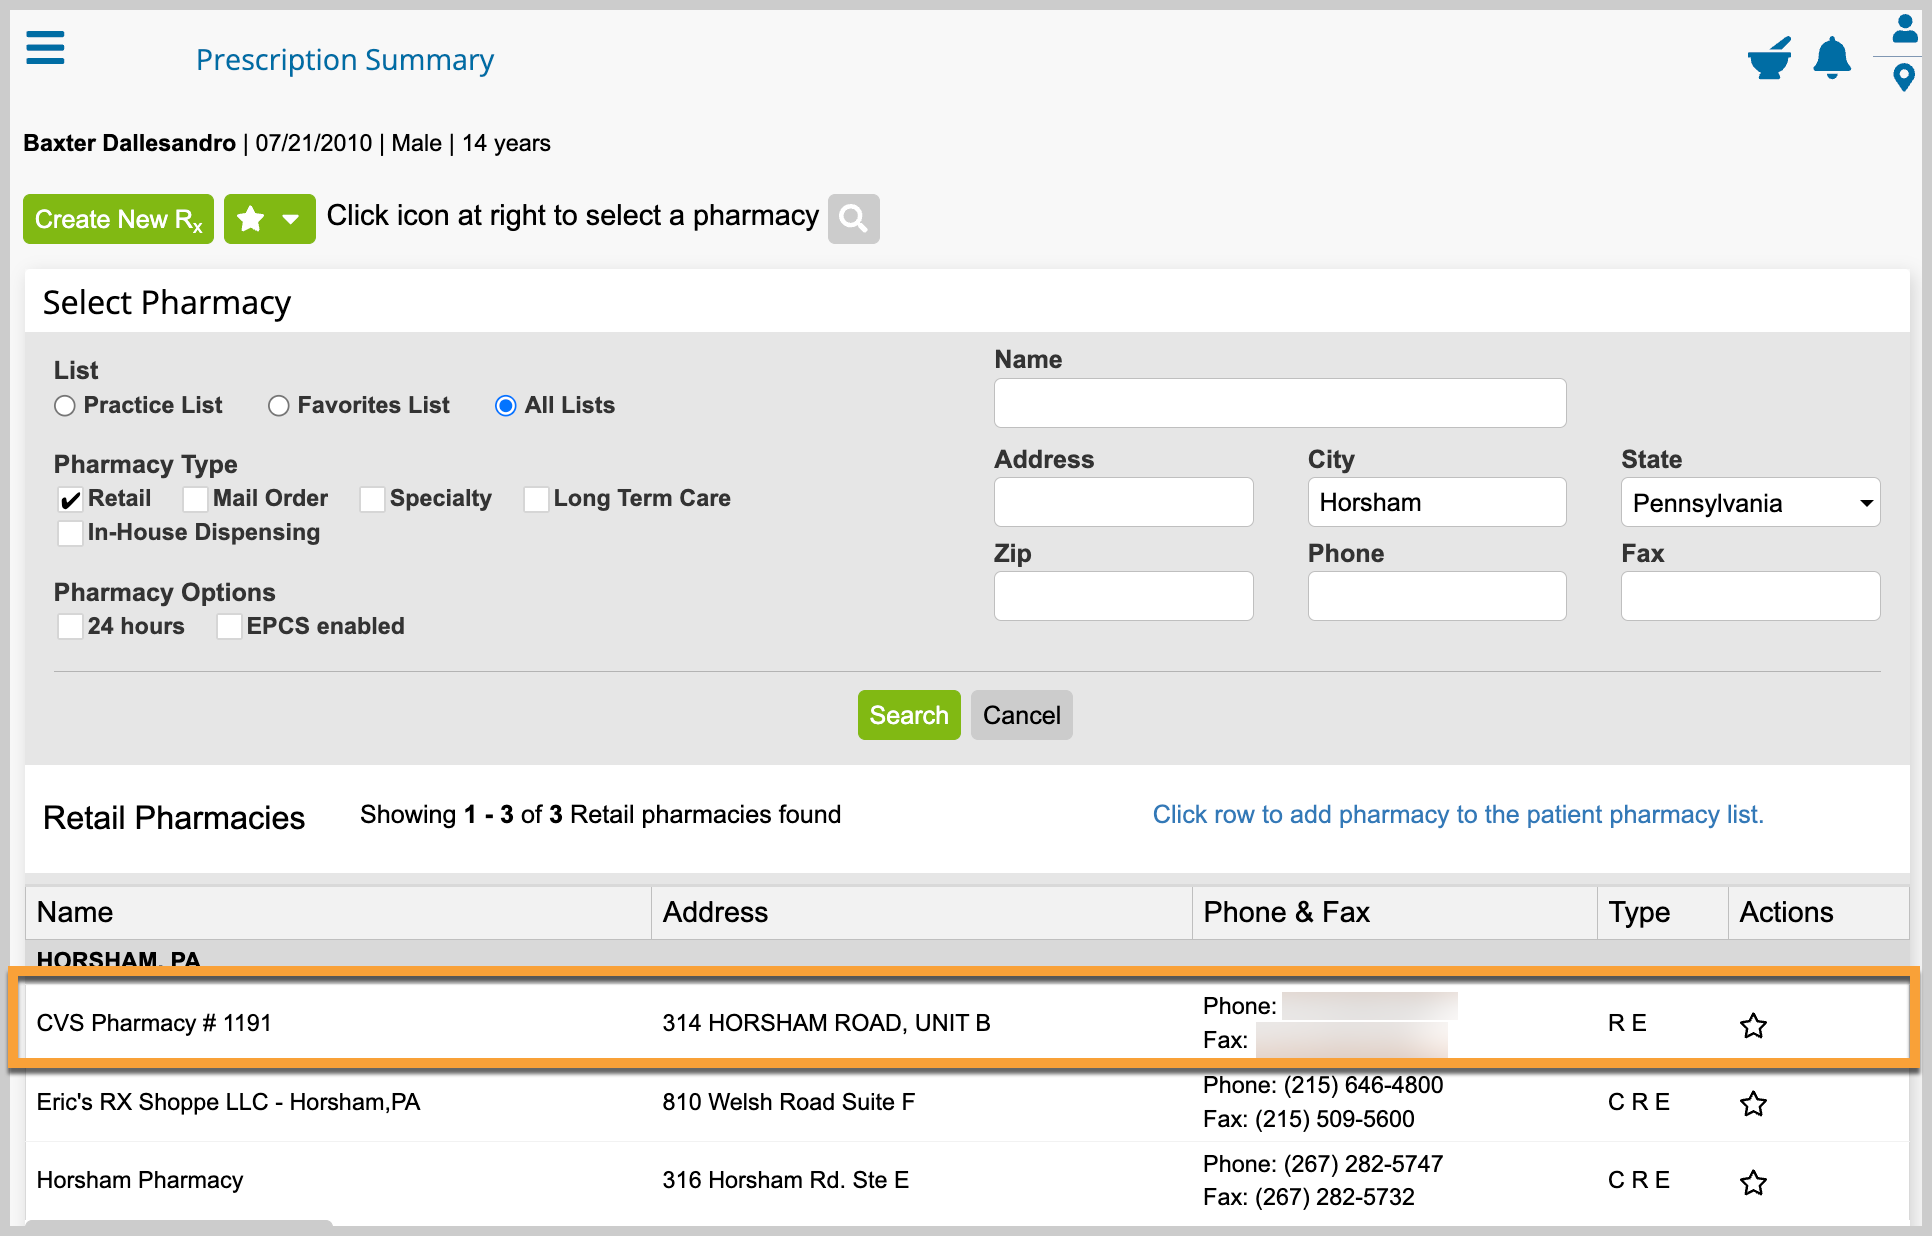
Task: Uncheck the Retail pharmacy type
Action: click(70, 499)
